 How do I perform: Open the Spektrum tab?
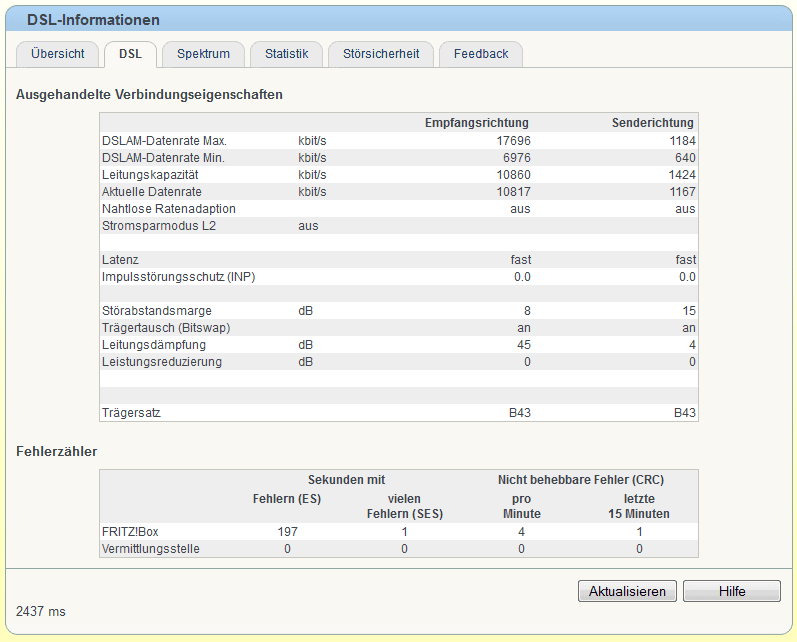coord(203,54)
